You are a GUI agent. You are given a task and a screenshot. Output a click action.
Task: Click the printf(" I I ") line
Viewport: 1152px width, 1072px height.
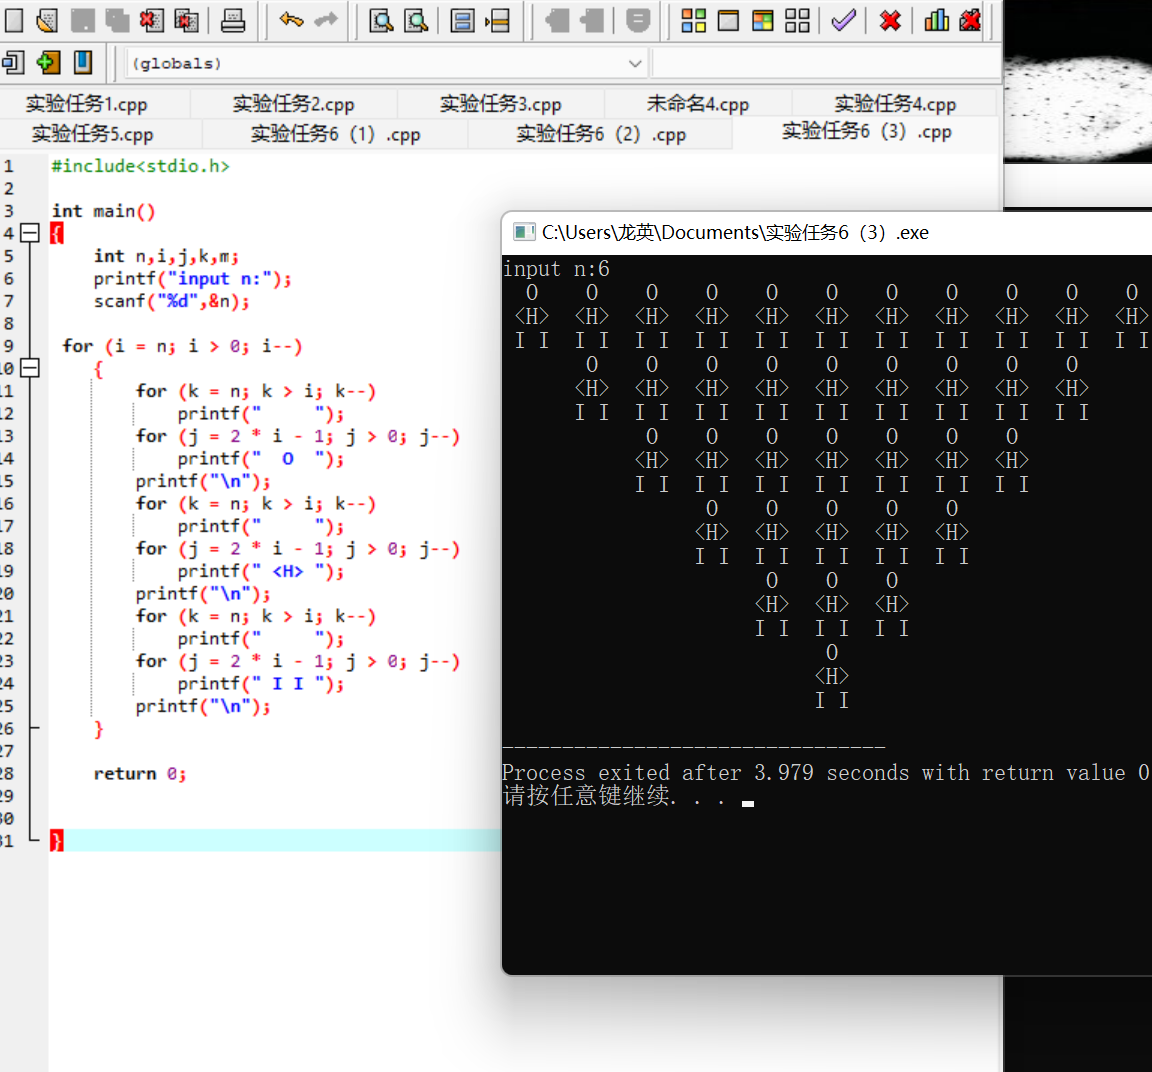(x=261, y=683)
